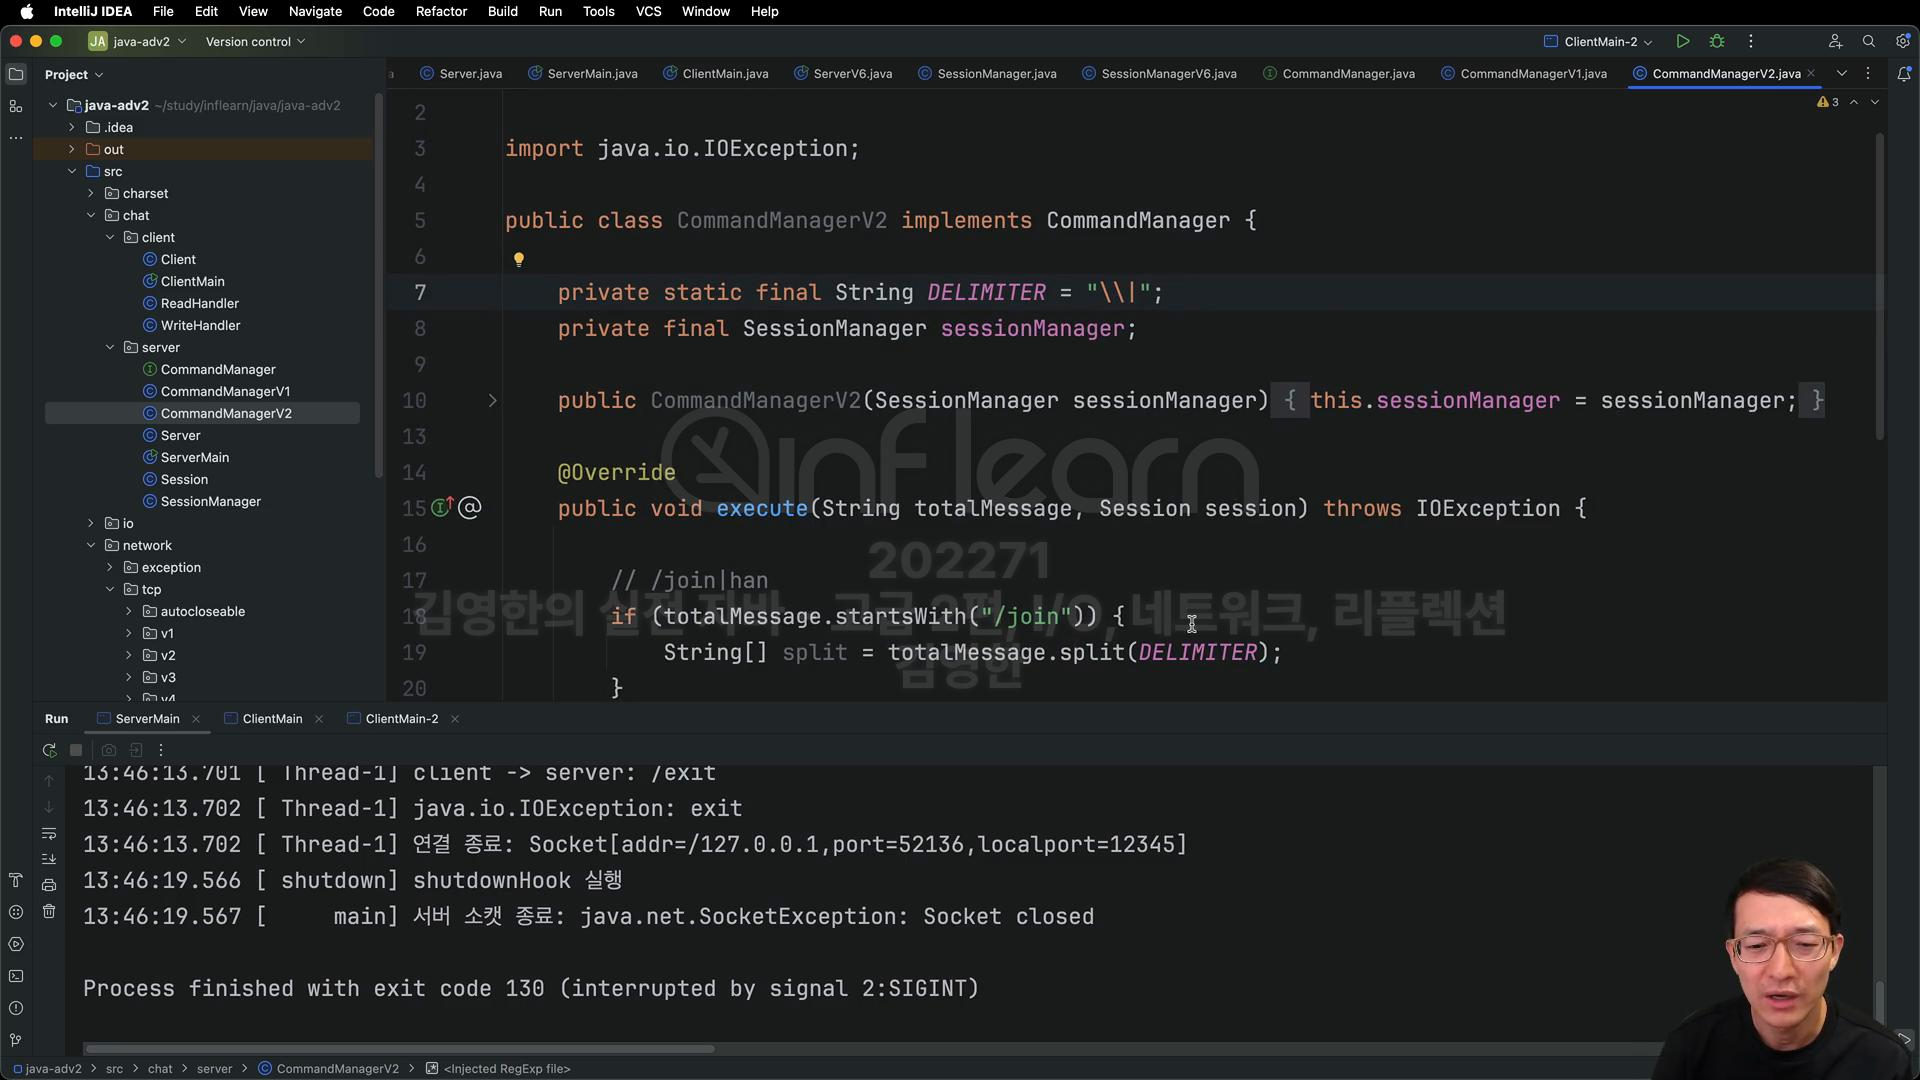This screenshot has width=1920, height=1080.
Task: Open the Project tool window icon
Action: 16,74
